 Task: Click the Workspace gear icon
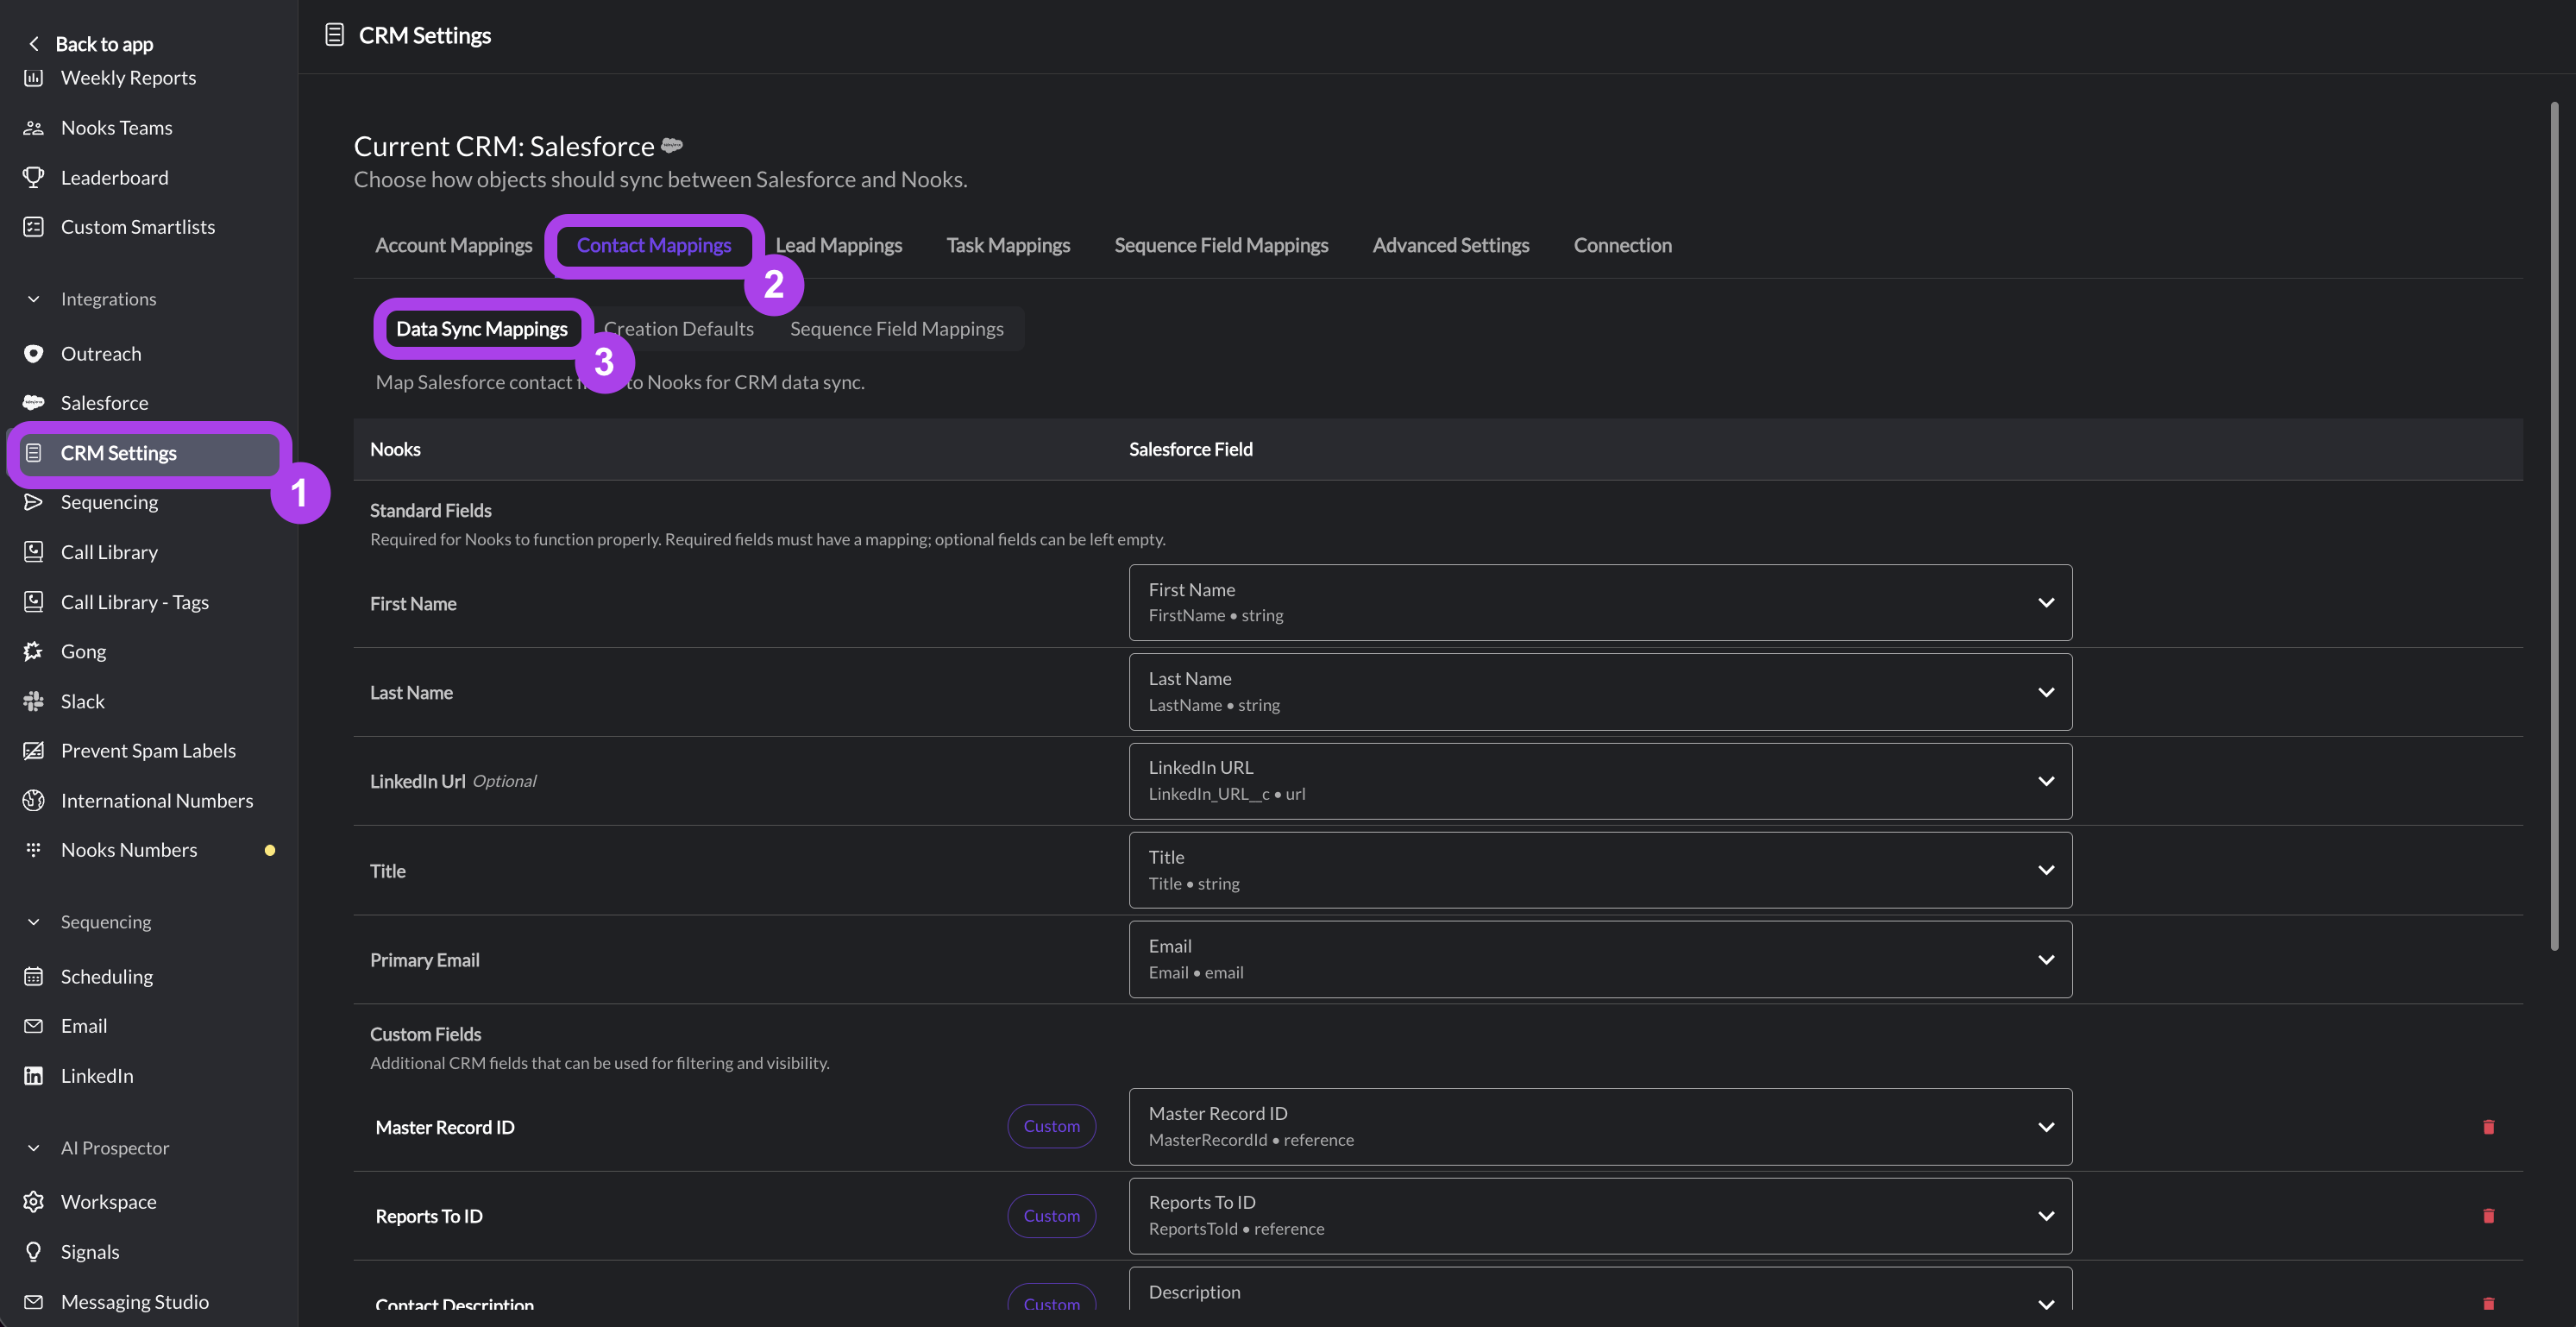pos(33,1202)
